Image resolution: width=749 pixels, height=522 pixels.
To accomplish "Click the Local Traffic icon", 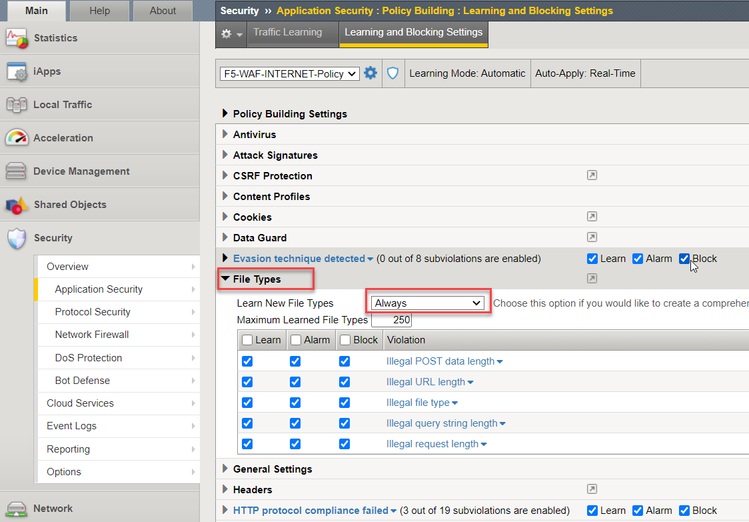I will (x=17, y=105).
